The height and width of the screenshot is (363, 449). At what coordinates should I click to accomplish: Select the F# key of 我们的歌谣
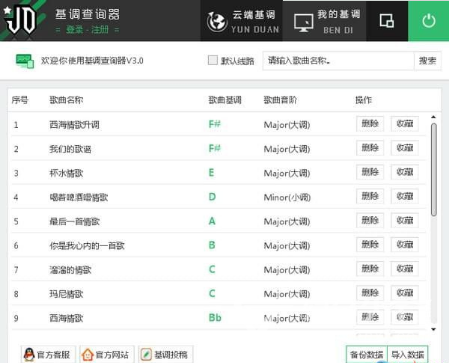point(214,148)
